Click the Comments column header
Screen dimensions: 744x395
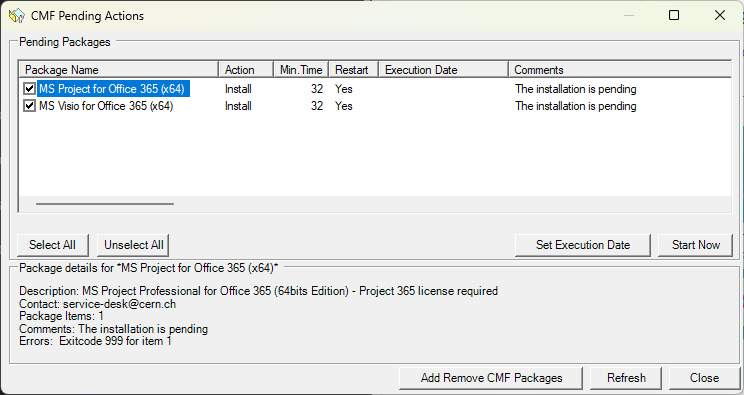coord(620,70)
